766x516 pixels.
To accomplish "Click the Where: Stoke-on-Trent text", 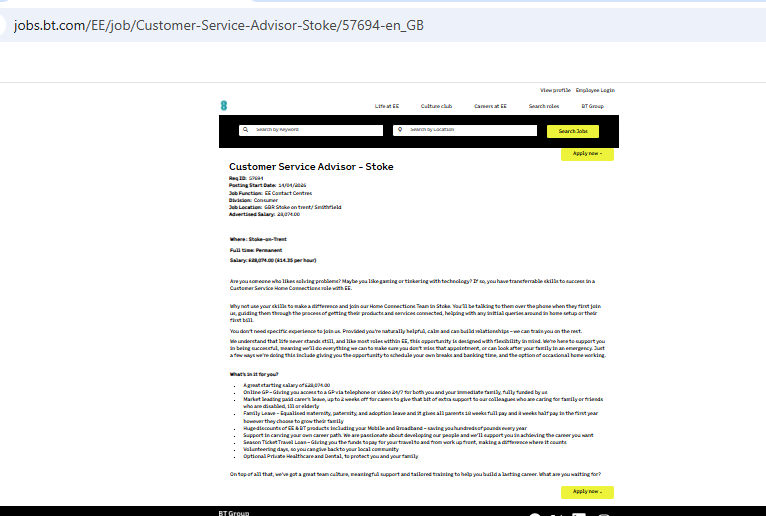I will point(258,239).
